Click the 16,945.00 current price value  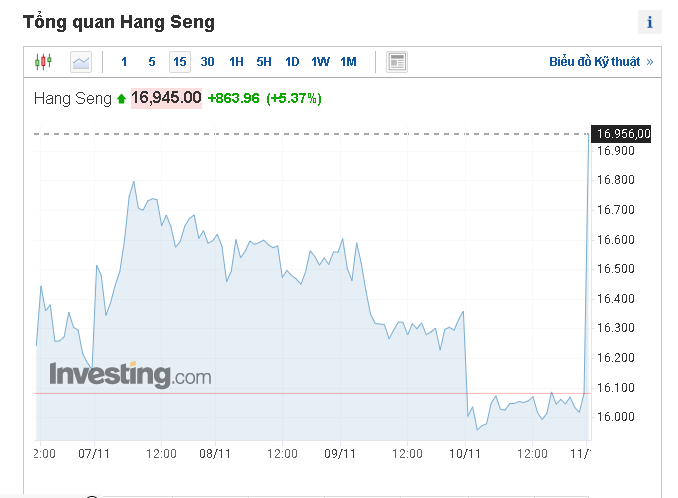pyautogui.click(x=166, y=98)
